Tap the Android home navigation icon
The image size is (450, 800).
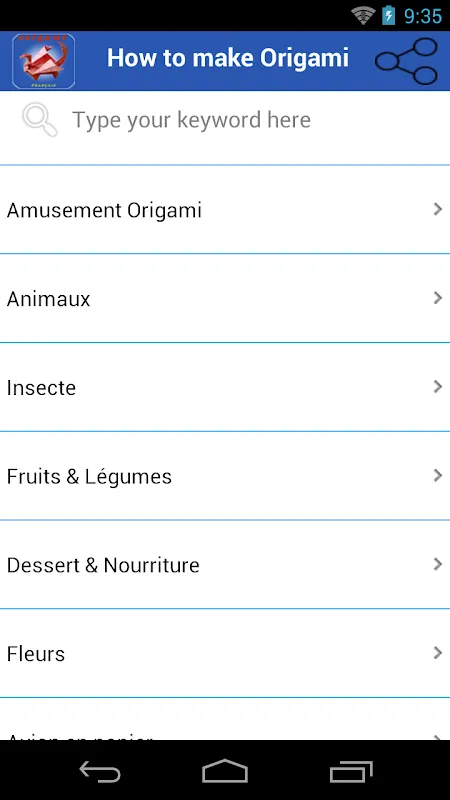(x=225, y=770)
